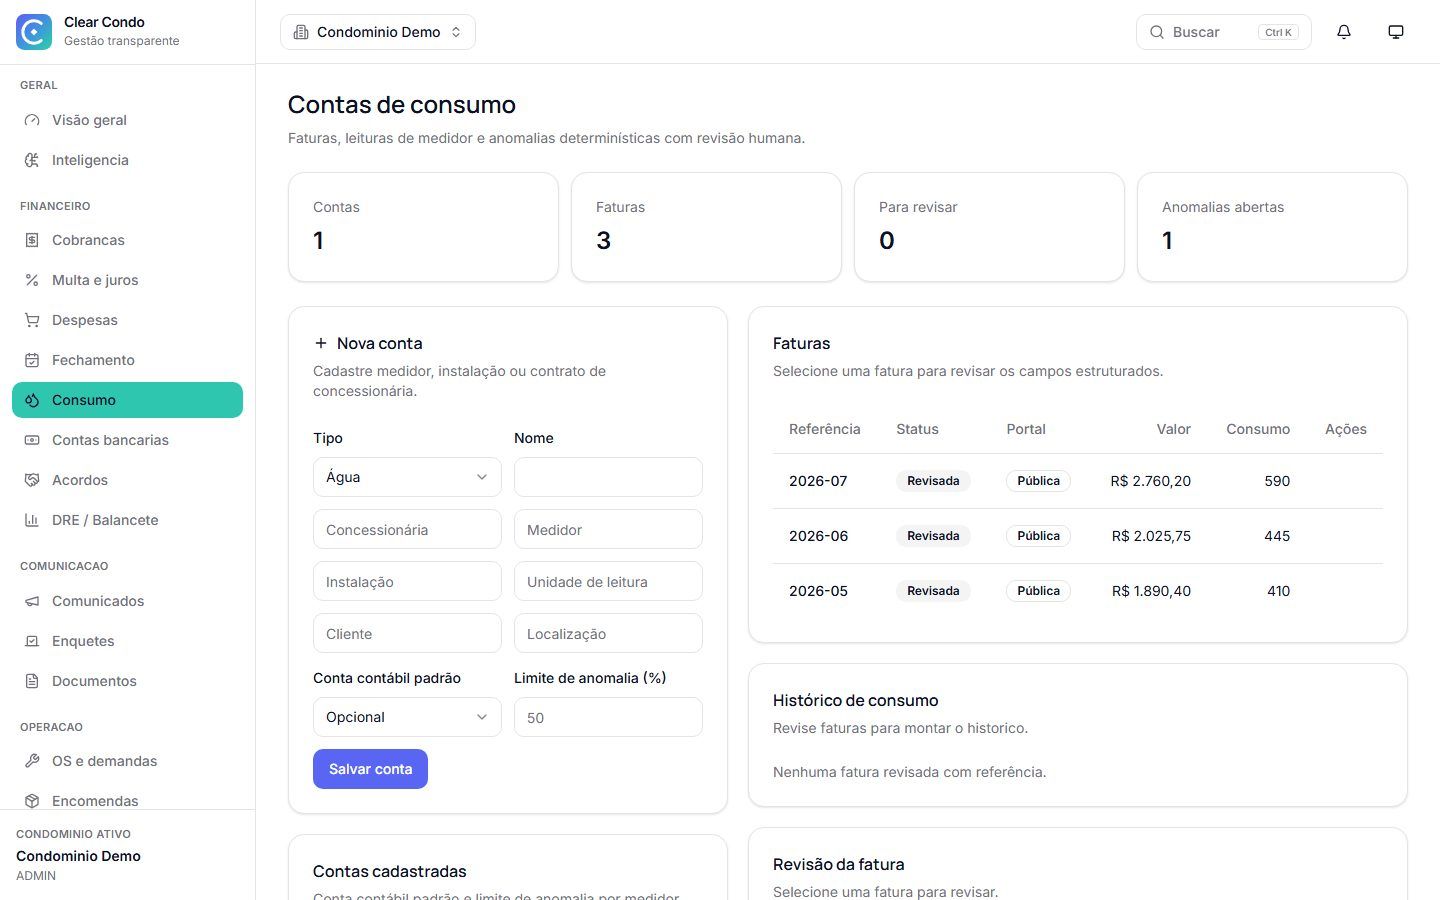1440x900 pixels.
Task: Click the Comunicados megaphone icon
Action: (32, 601)
